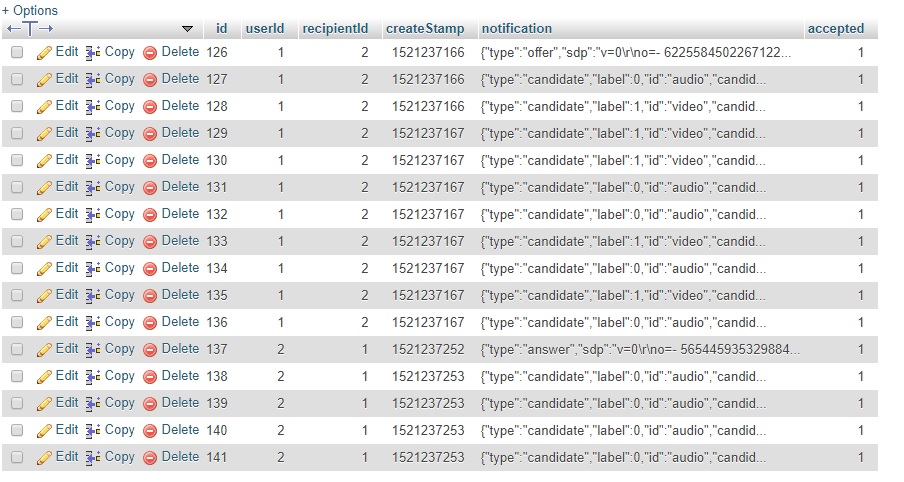Click the red Delete icon in row 136

pyautogui.click(x=150, y=323)
